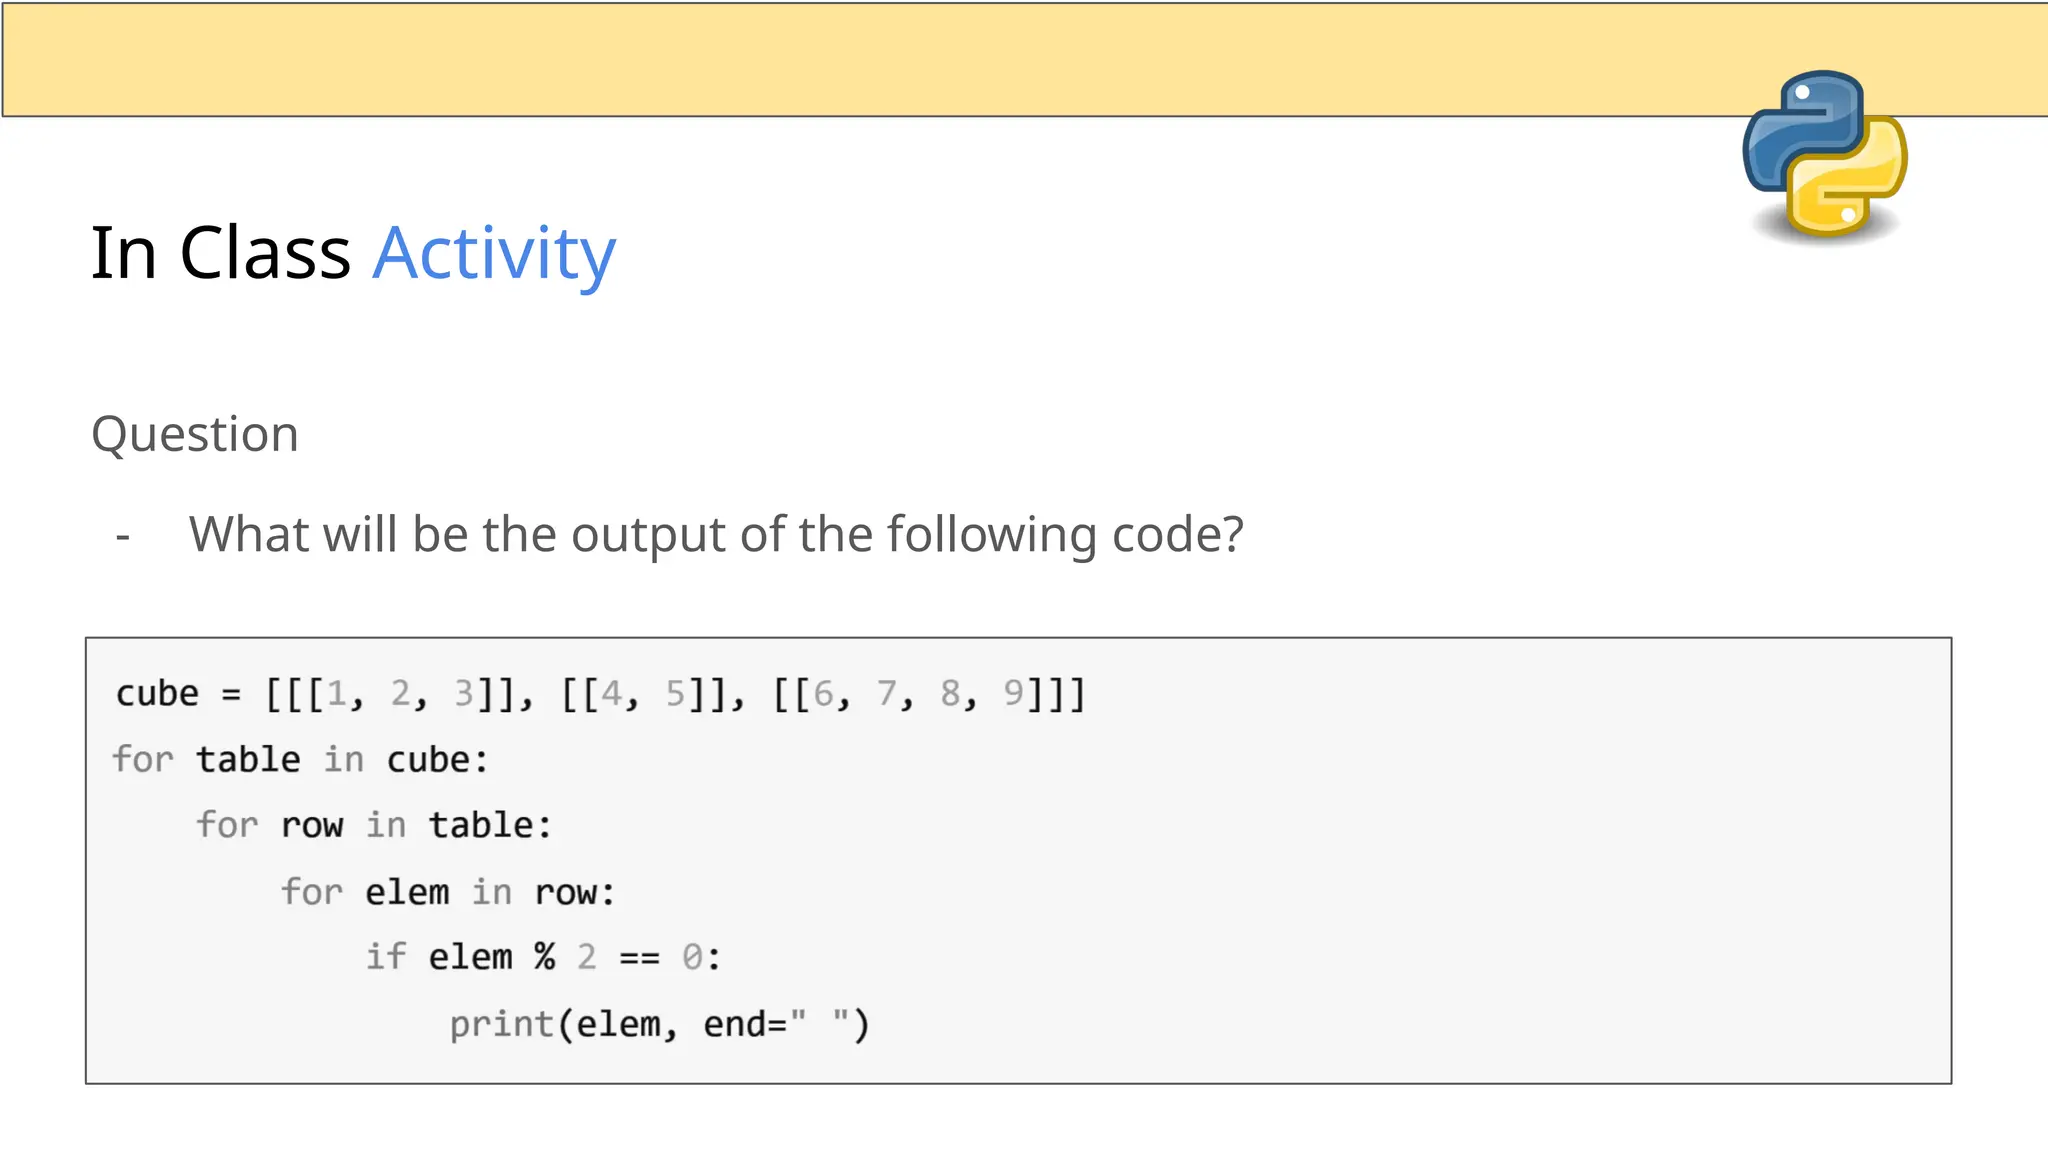
Task: Click the modulo operator in if statement
Action: click(x=544, y=957)
